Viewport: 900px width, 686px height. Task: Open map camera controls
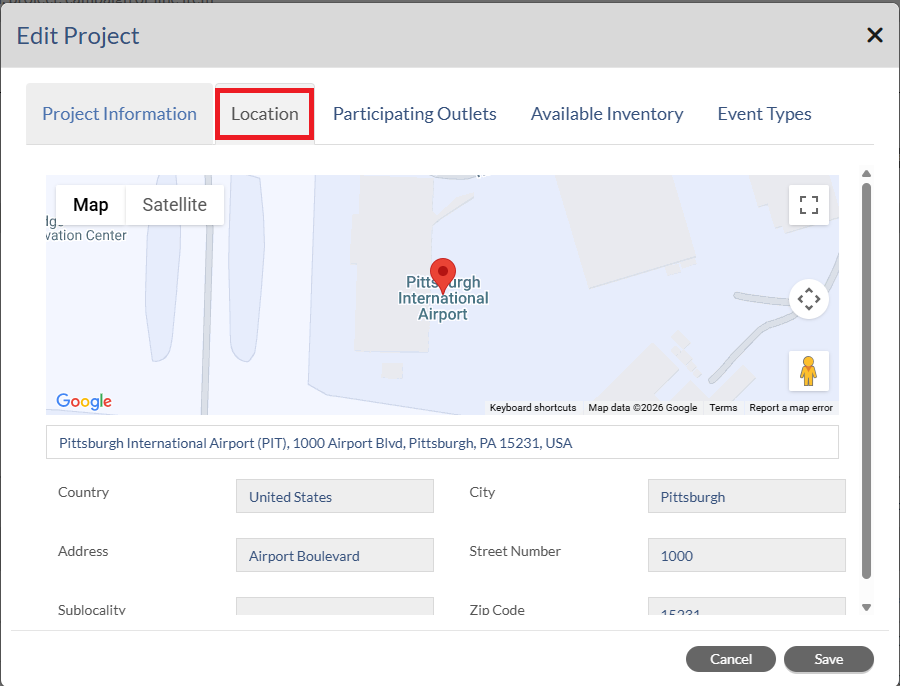(x=808, y=299)
